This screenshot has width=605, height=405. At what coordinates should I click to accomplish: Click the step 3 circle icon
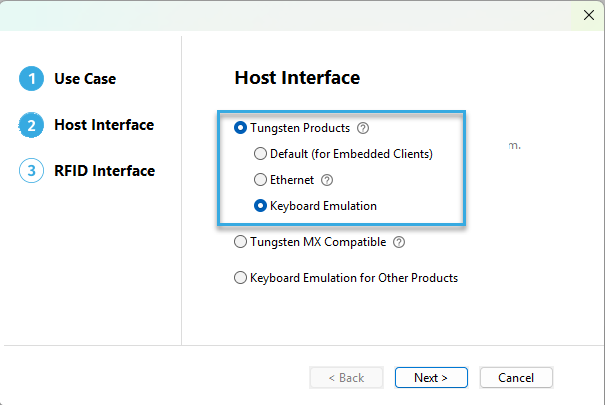pyautogui.click(x=31, y=170)
